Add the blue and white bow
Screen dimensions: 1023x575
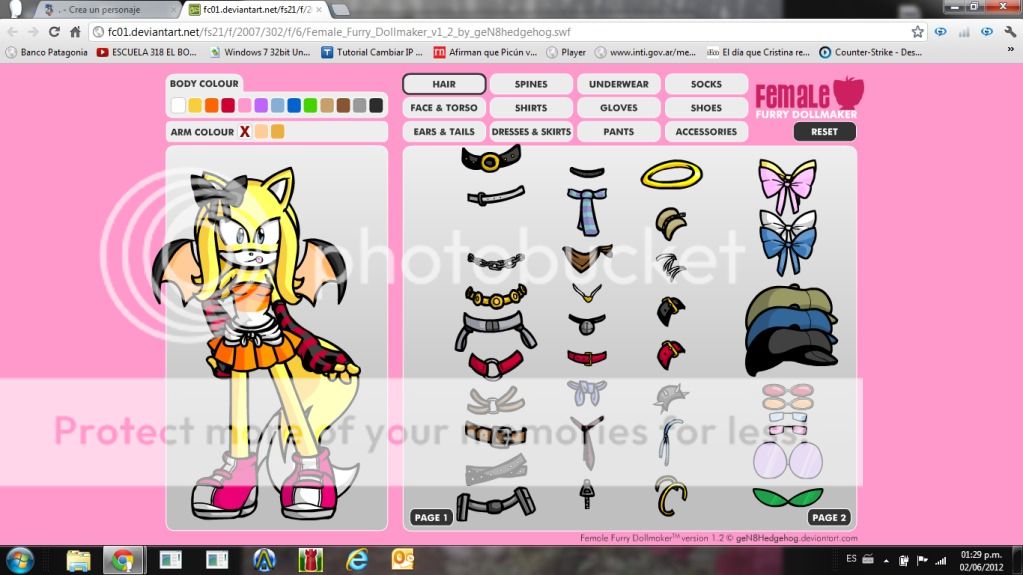pyautogui.click(x=787, y=242)
